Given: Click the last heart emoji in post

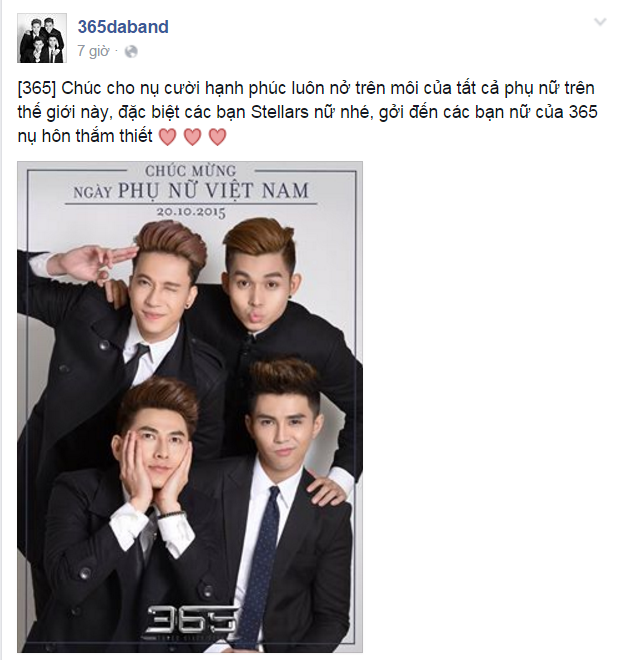Looking at the screenshot, I should [218, 137].
